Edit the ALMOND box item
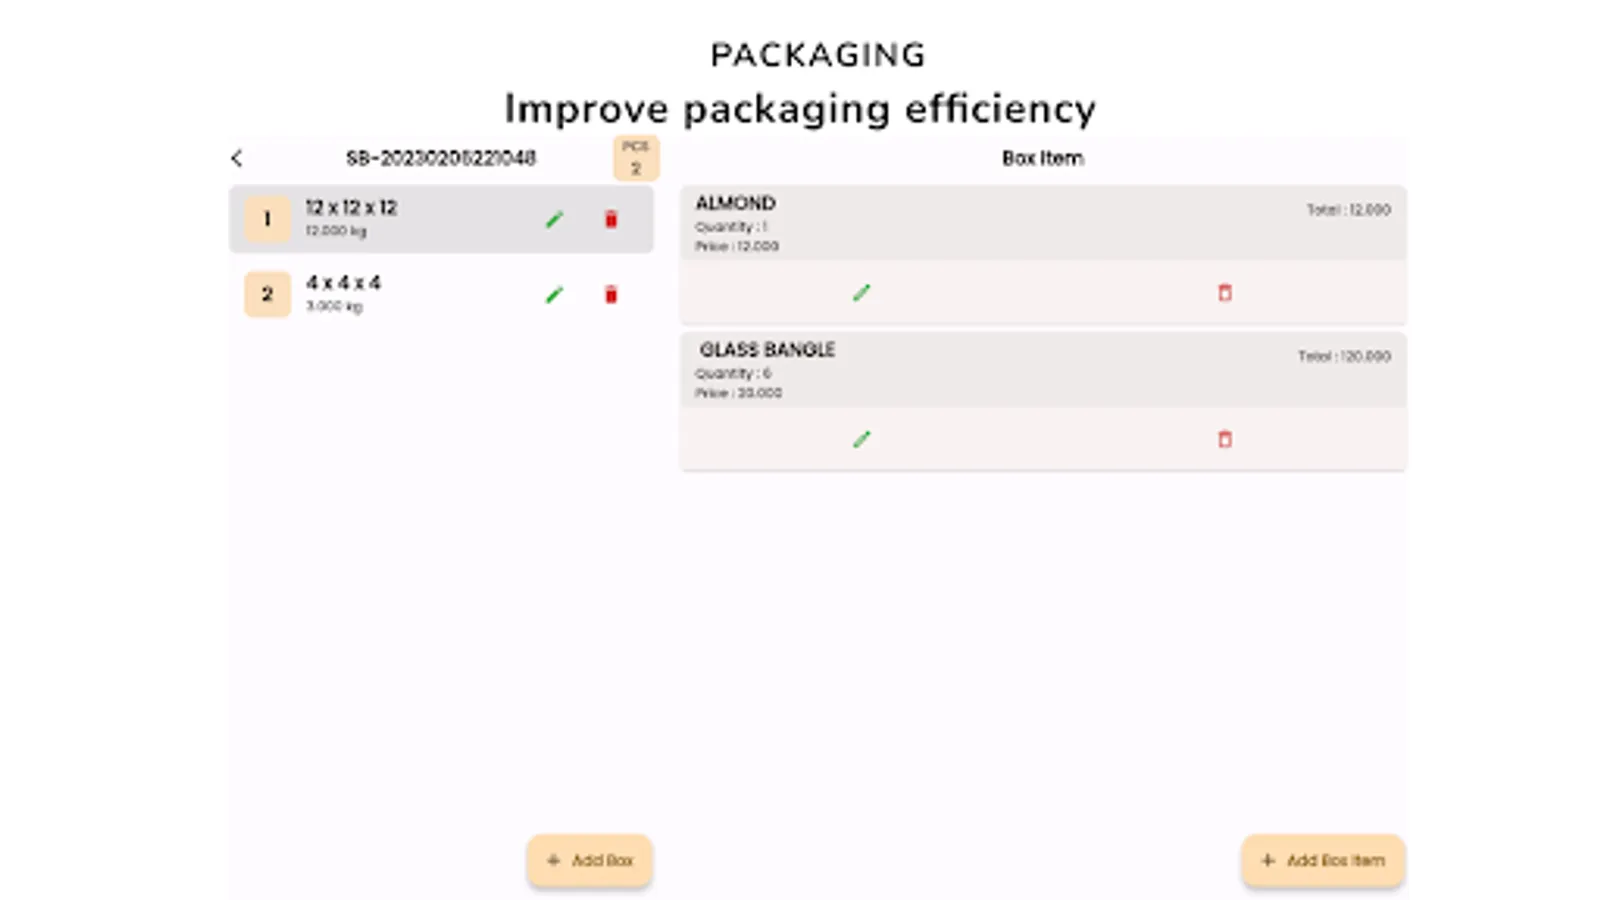The height and width of the screenshot is (900, 1600). pyautogui.click(x=862, y=293)
